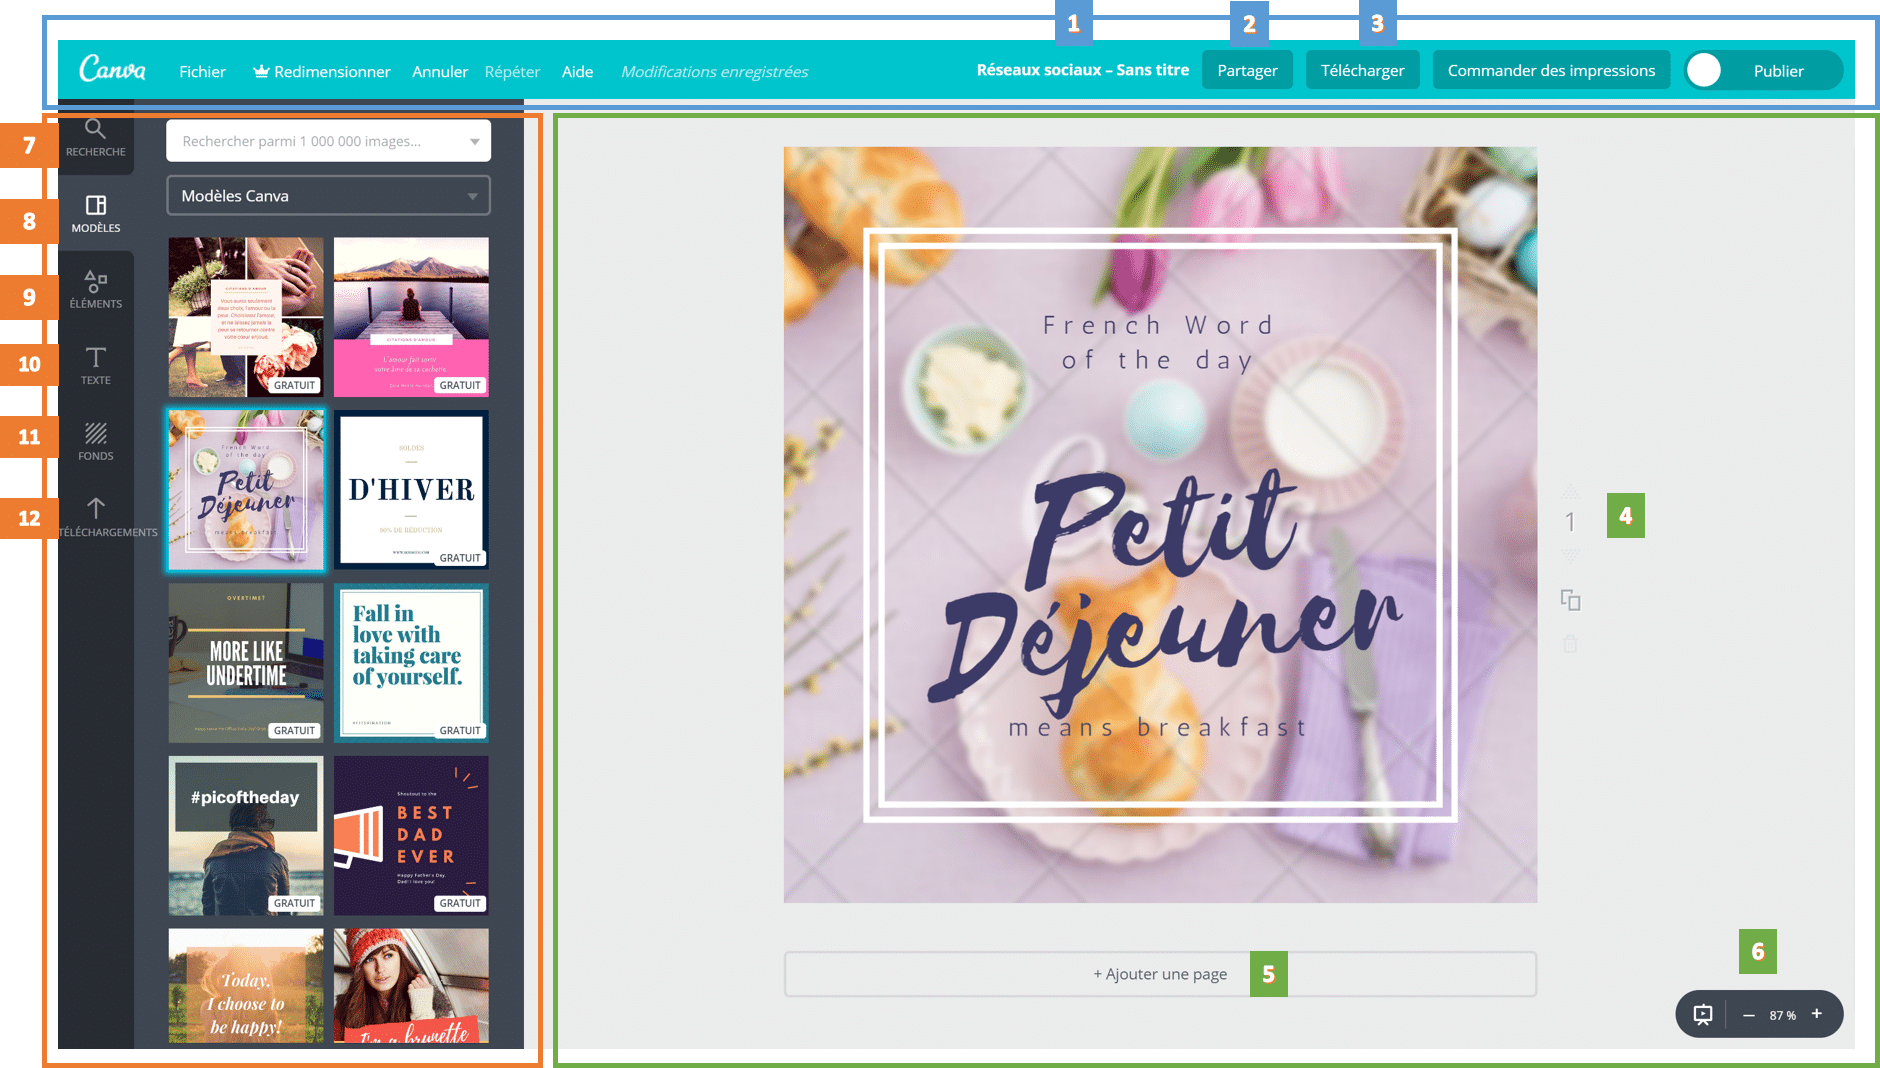Switch to the Modèles sidebar tab

95,212
